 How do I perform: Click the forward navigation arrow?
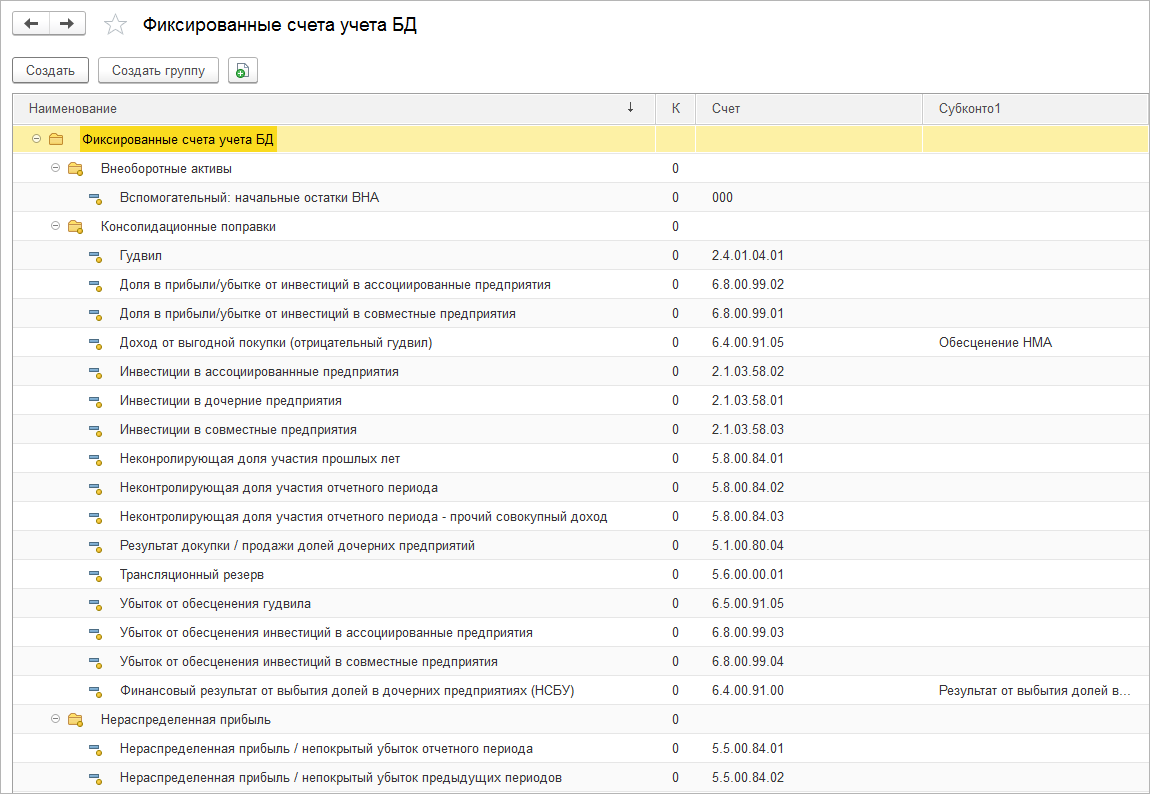66,24
